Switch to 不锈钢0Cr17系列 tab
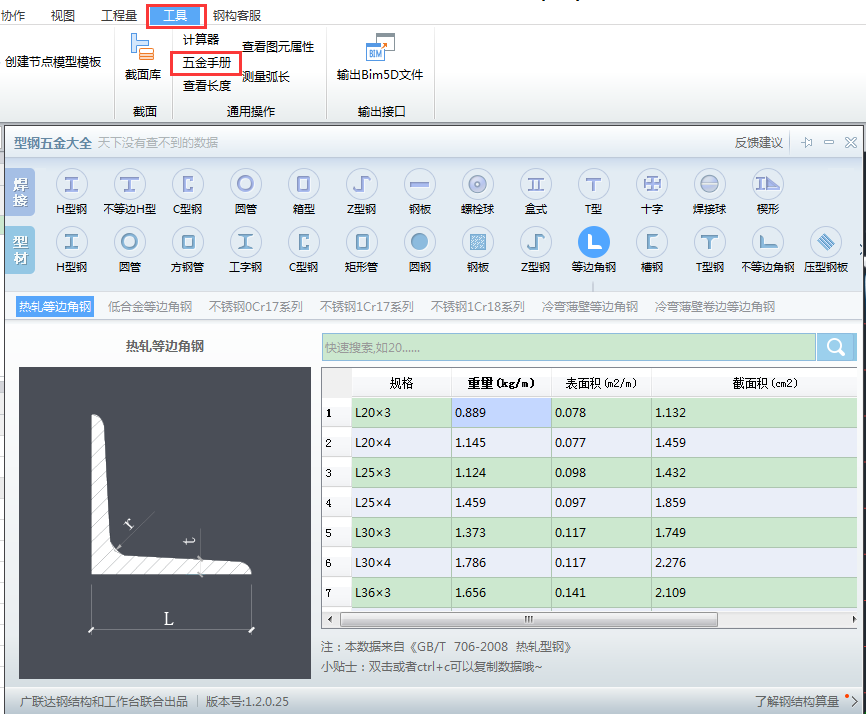The height and width of the screenshot is (714, 866). coord(256,306)
